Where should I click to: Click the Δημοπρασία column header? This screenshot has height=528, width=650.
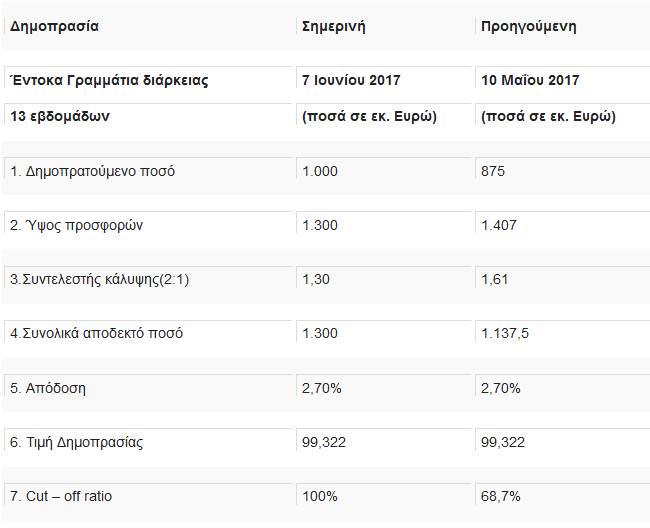tap(54, 26)
